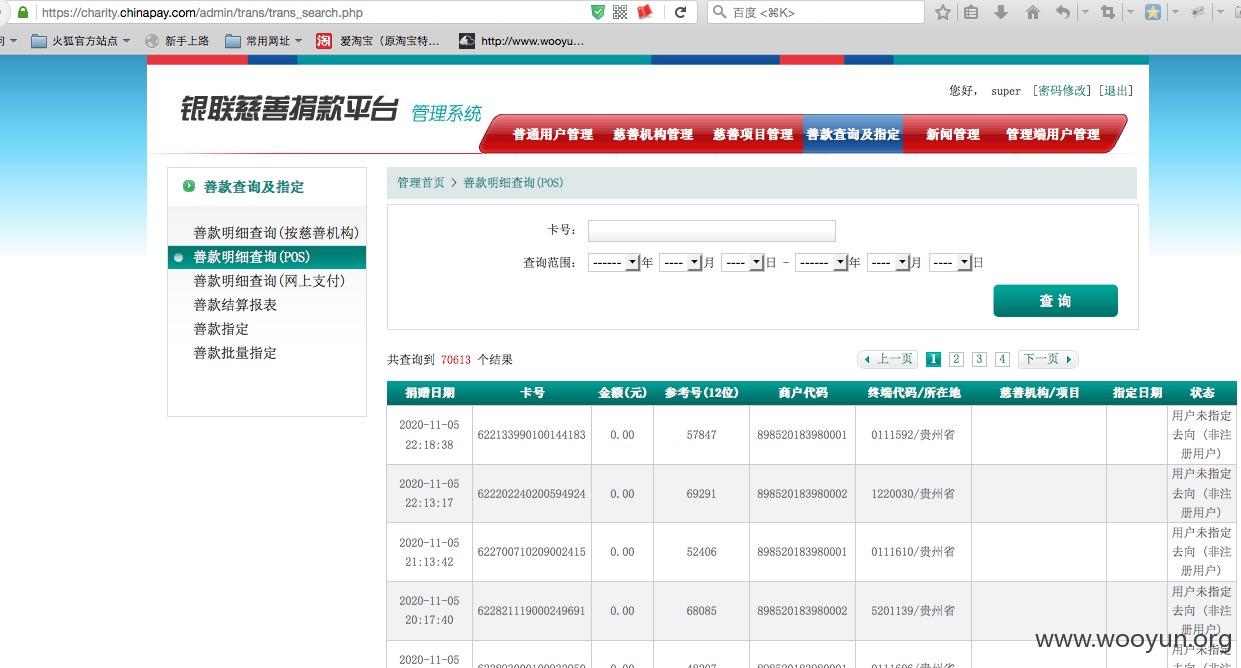Screen dimensions: 1241x668
Task: Select 善款明细查询(按慈善机构) in sidebar
Action: click(x=276, y=233)
